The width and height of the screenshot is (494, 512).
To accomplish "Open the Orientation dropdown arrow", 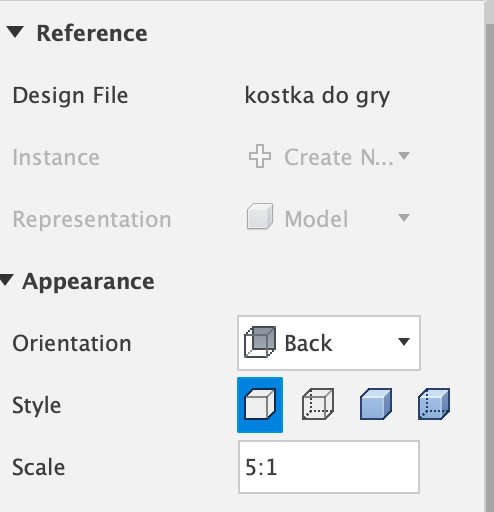I will 404,342.
